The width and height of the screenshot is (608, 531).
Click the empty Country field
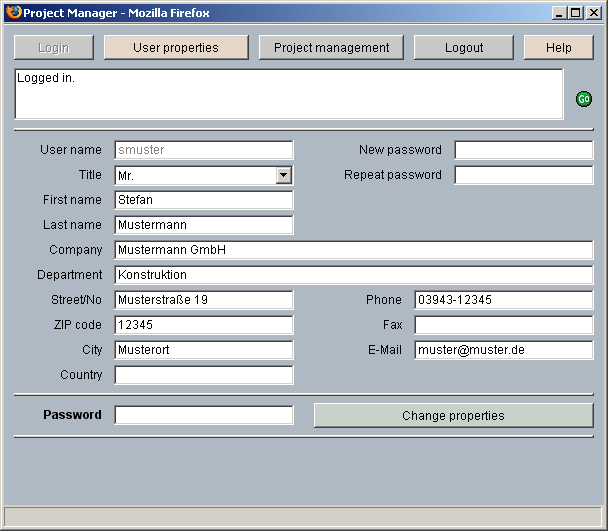pyautogui.click(x=204, y=375)
